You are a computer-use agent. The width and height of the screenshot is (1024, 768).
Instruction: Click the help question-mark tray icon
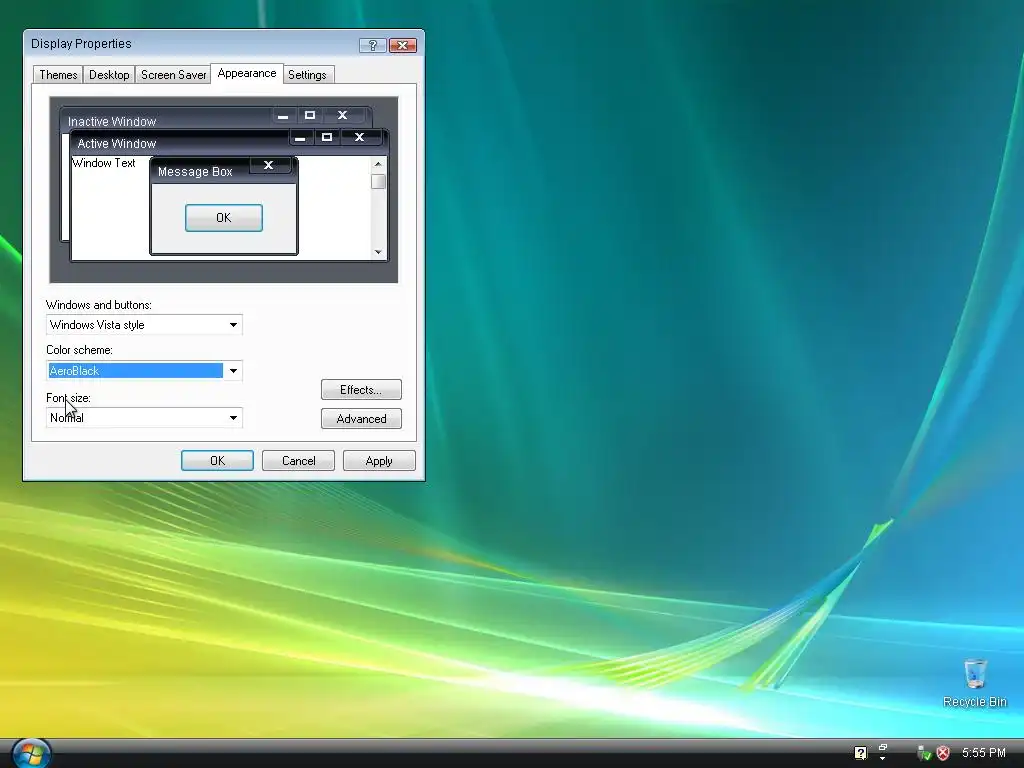(860, 753)
